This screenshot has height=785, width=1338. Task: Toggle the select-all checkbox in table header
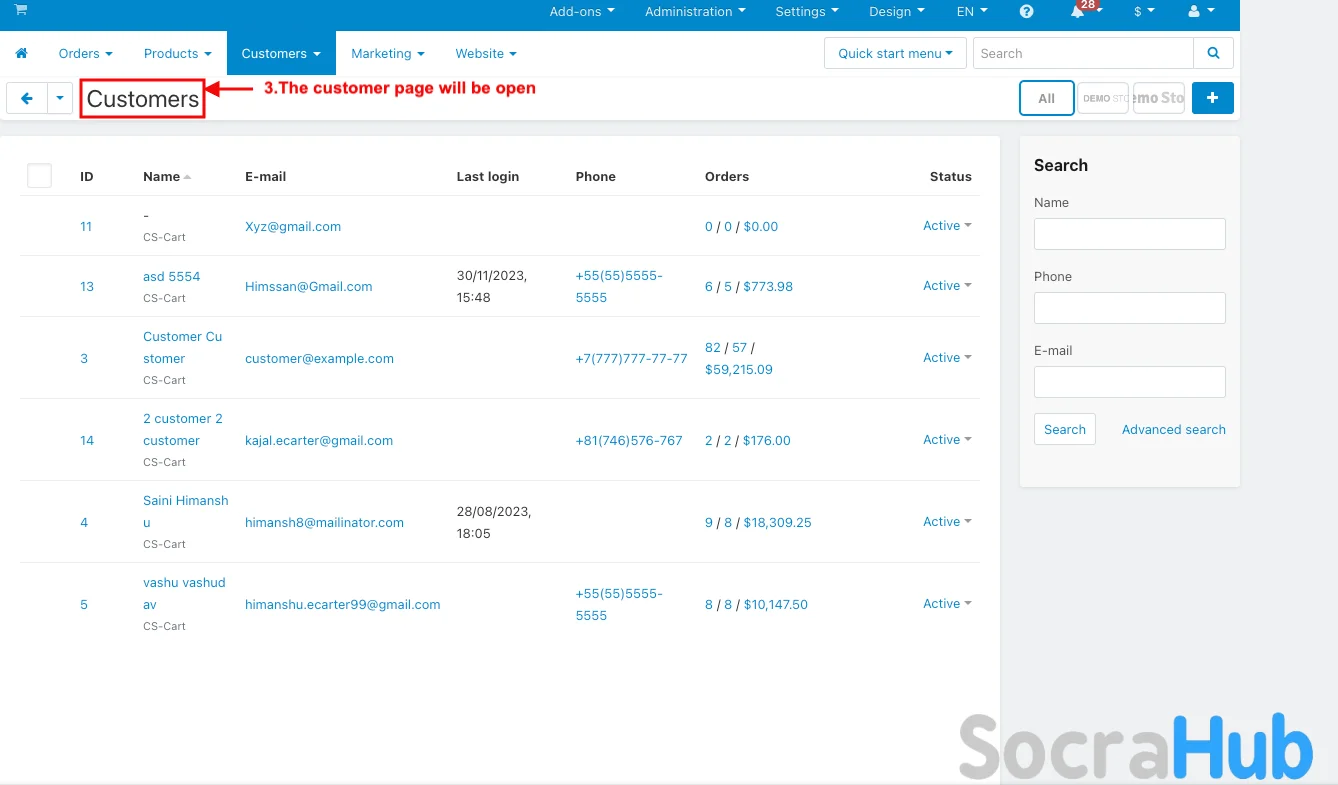[x=39, y=176]
